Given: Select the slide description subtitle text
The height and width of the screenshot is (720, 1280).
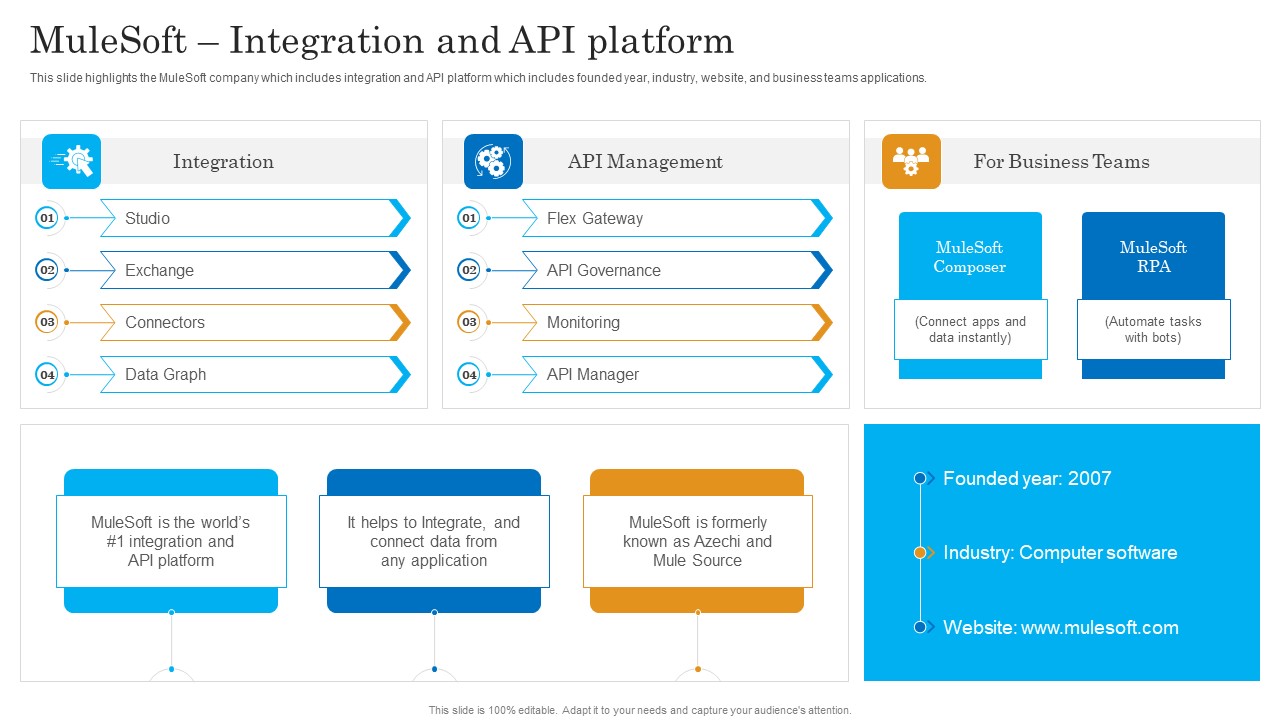Looking at the screenshot, I should (478, 78).
